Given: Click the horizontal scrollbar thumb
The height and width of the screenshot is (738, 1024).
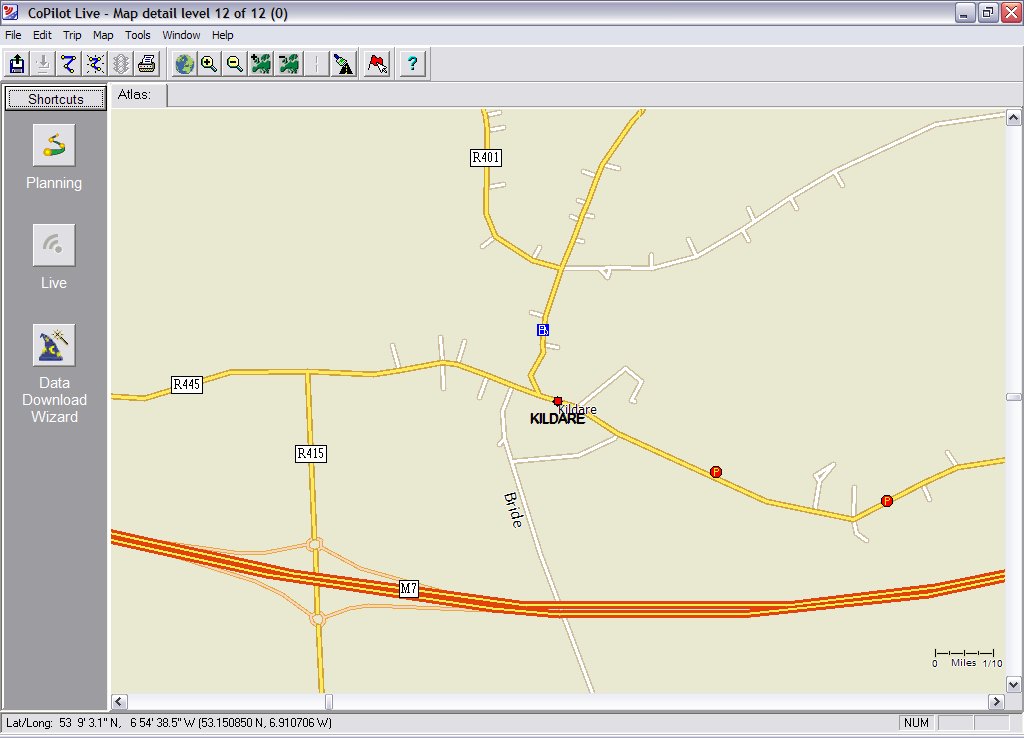Looking at the screenshot, I should tap(328, 702).
